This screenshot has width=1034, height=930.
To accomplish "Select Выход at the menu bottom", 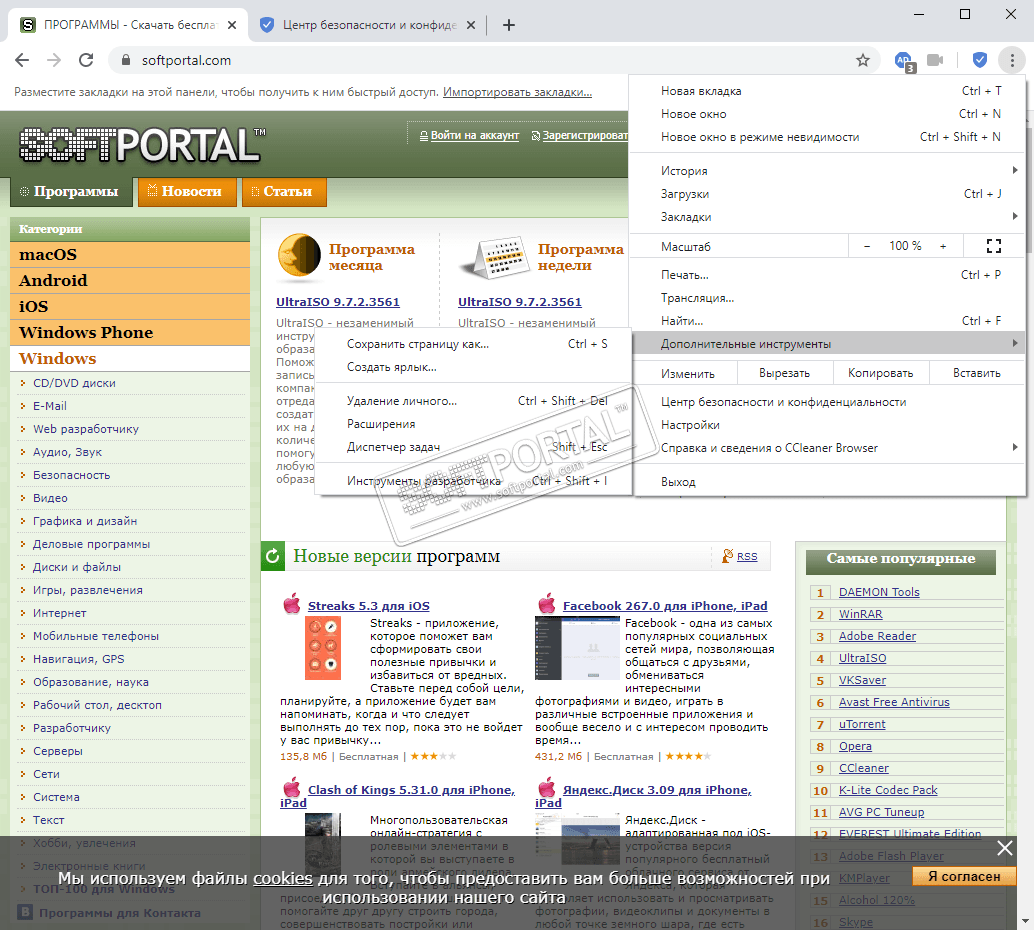I will coord(827,482).
